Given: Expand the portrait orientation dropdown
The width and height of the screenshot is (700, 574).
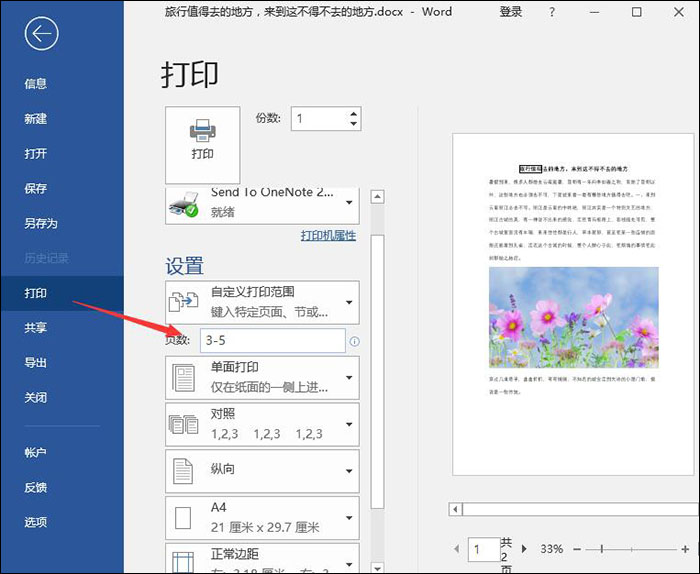Looking at the screenshot, I should [x=262, y=471].
